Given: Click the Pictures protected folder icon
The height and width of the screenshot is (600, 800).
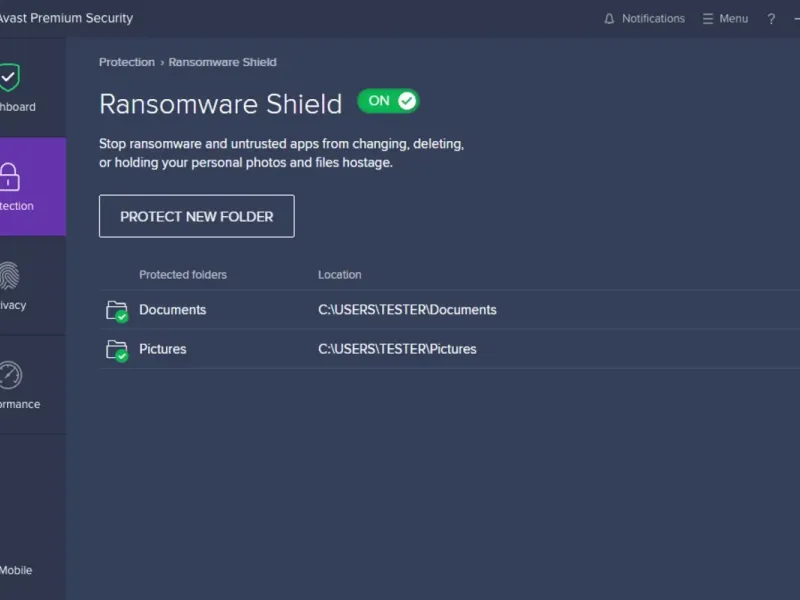Looking at the screenshot, I should pos(117,351).
